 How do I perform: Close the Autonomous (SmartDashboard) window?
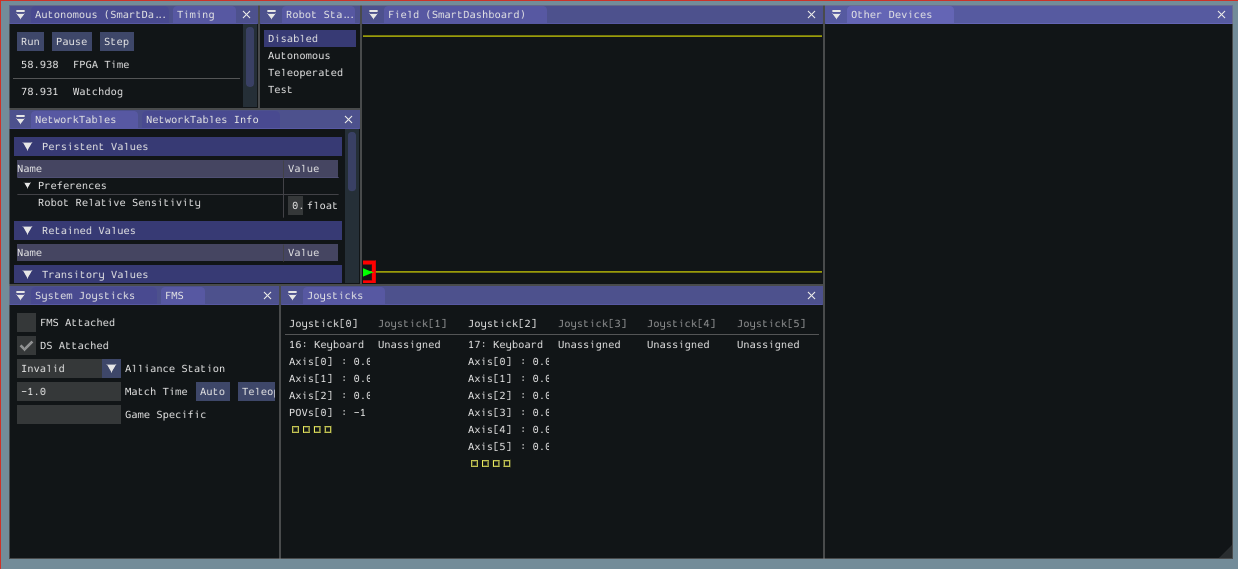coord(247,15)
